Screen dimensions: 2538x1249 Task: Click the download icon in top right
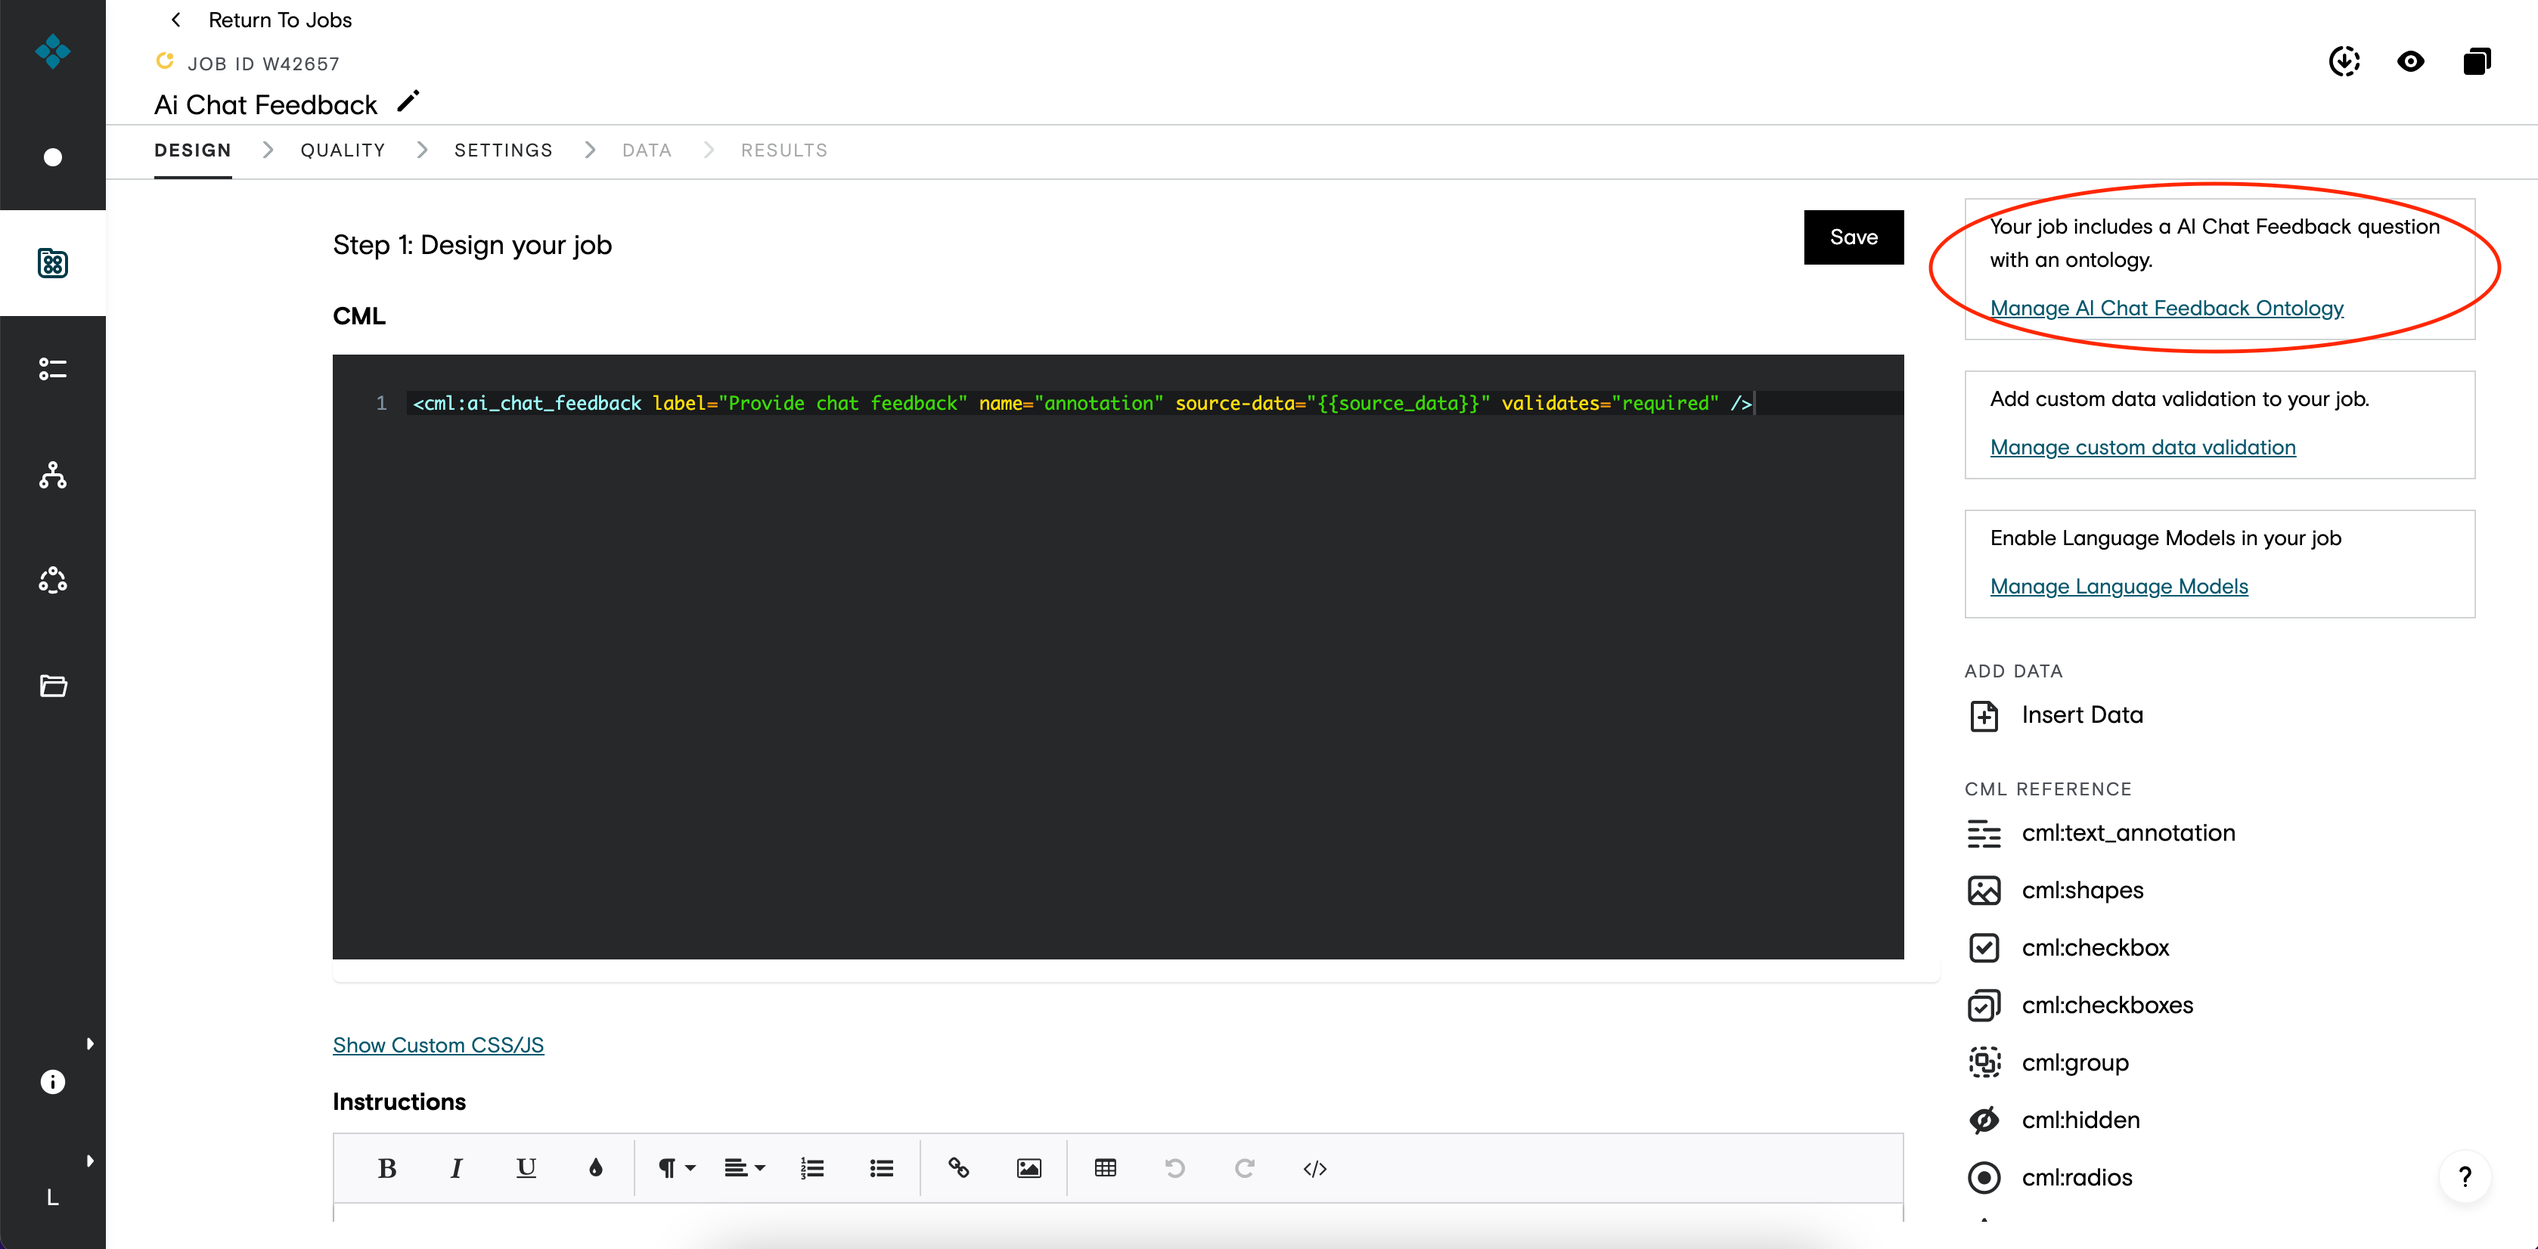2344,62
